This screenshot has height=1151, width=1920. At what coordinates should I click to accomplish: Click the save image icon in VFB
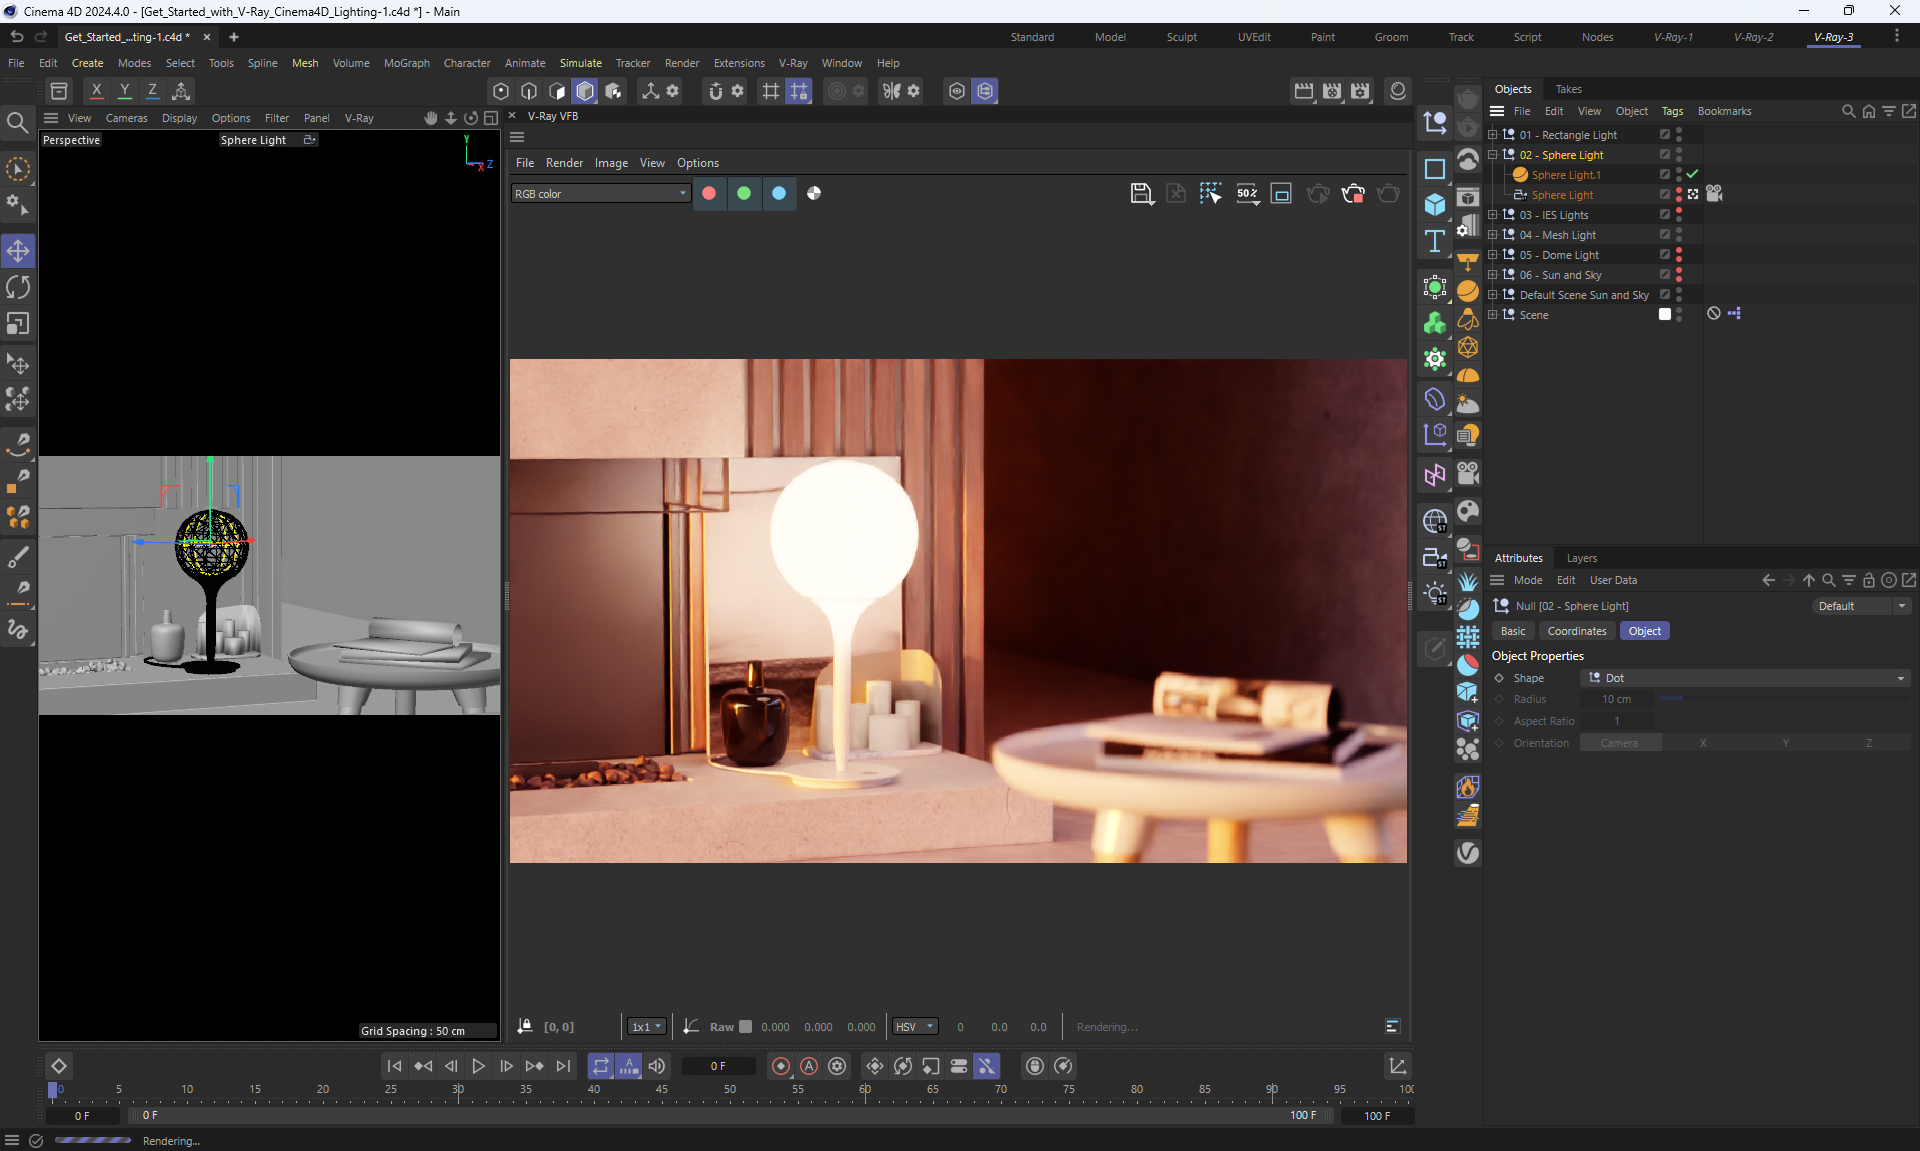point(1141,194)
